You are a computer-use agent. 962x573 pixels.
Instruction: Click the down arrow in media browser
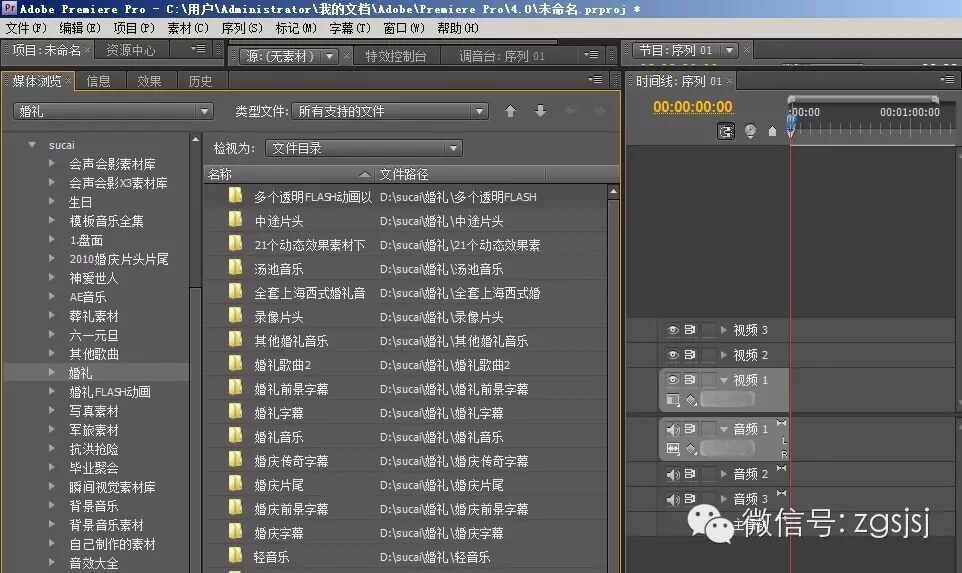click(x=541, y=111)
